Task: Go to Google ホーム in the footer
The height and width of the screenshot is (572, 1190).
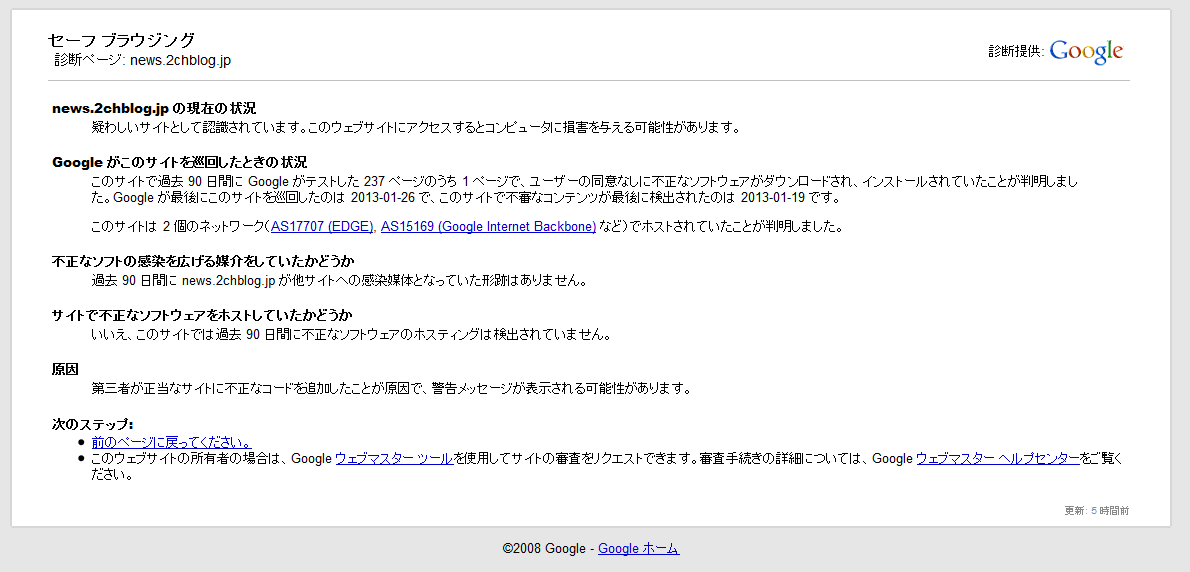Action: coord(638,548)
